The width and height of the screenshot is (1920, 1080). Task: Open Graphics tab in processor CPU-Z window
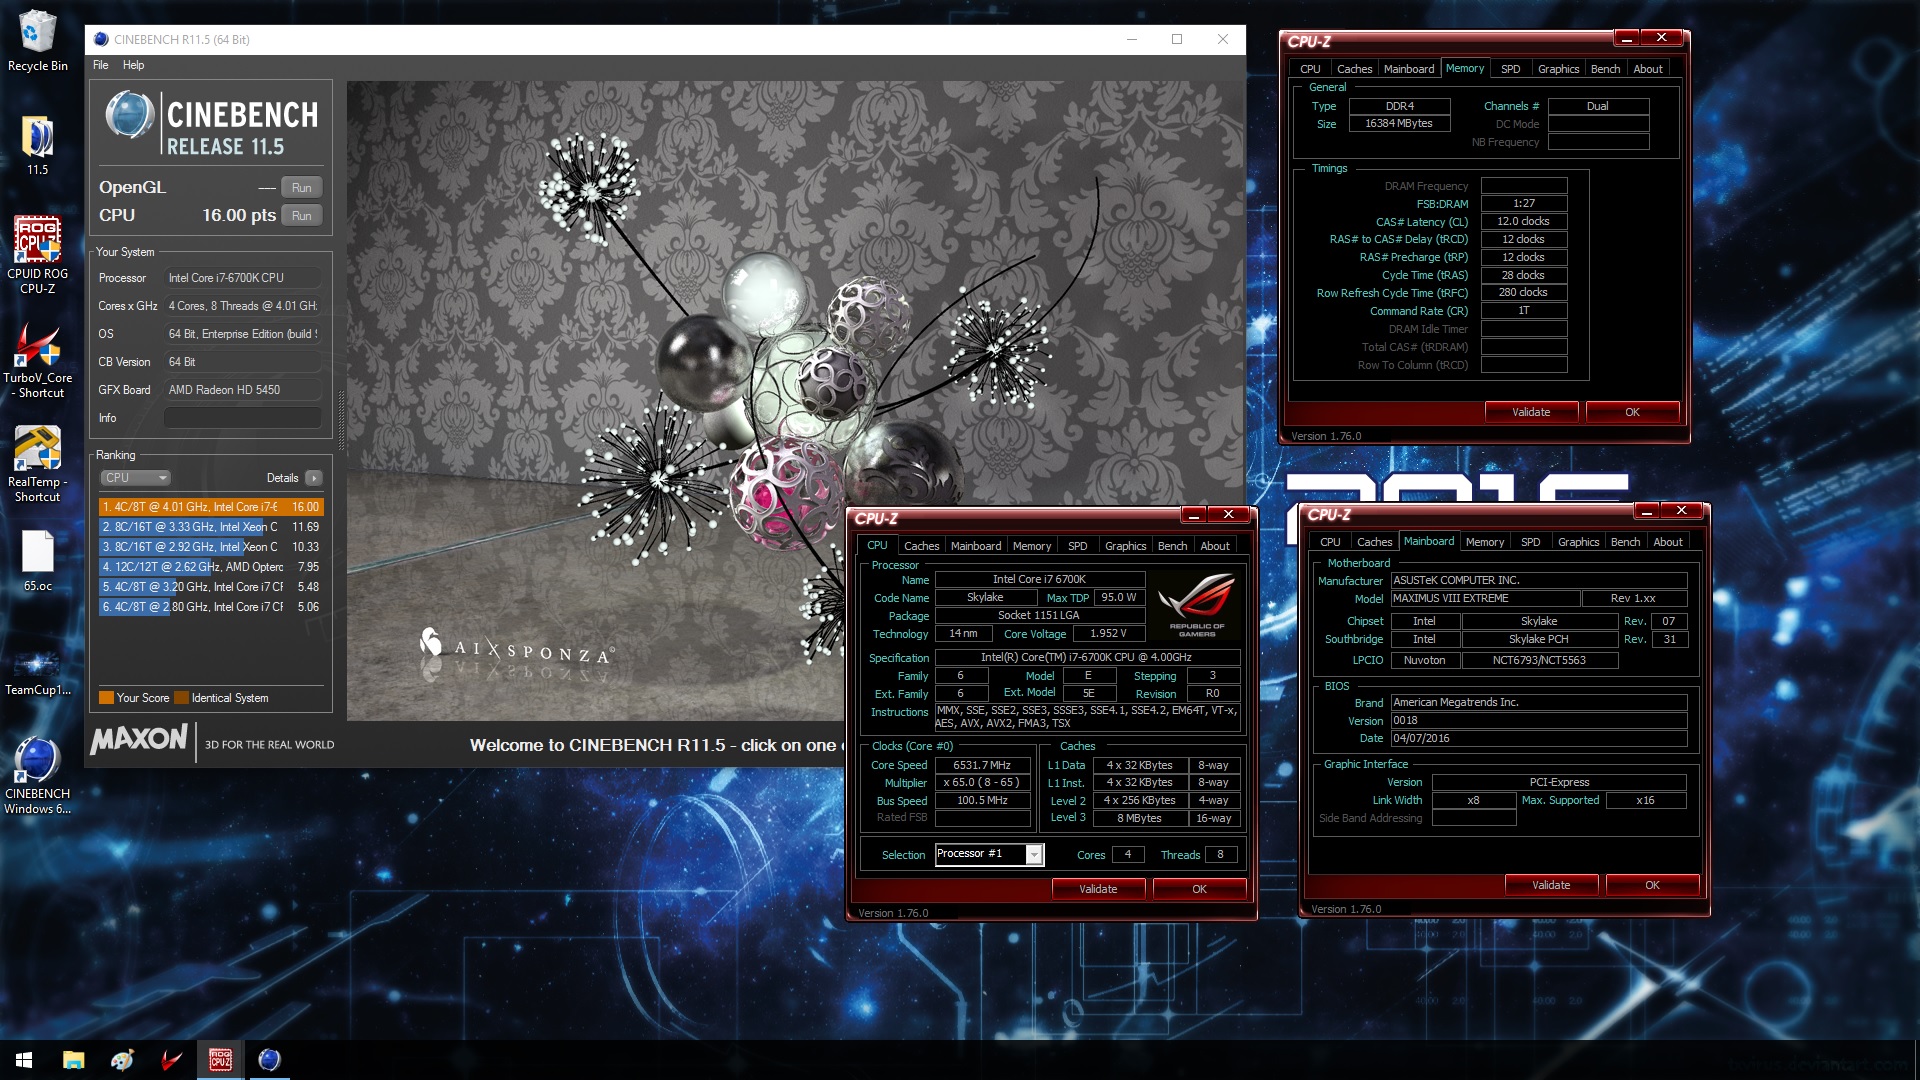tap(1125, 546)
